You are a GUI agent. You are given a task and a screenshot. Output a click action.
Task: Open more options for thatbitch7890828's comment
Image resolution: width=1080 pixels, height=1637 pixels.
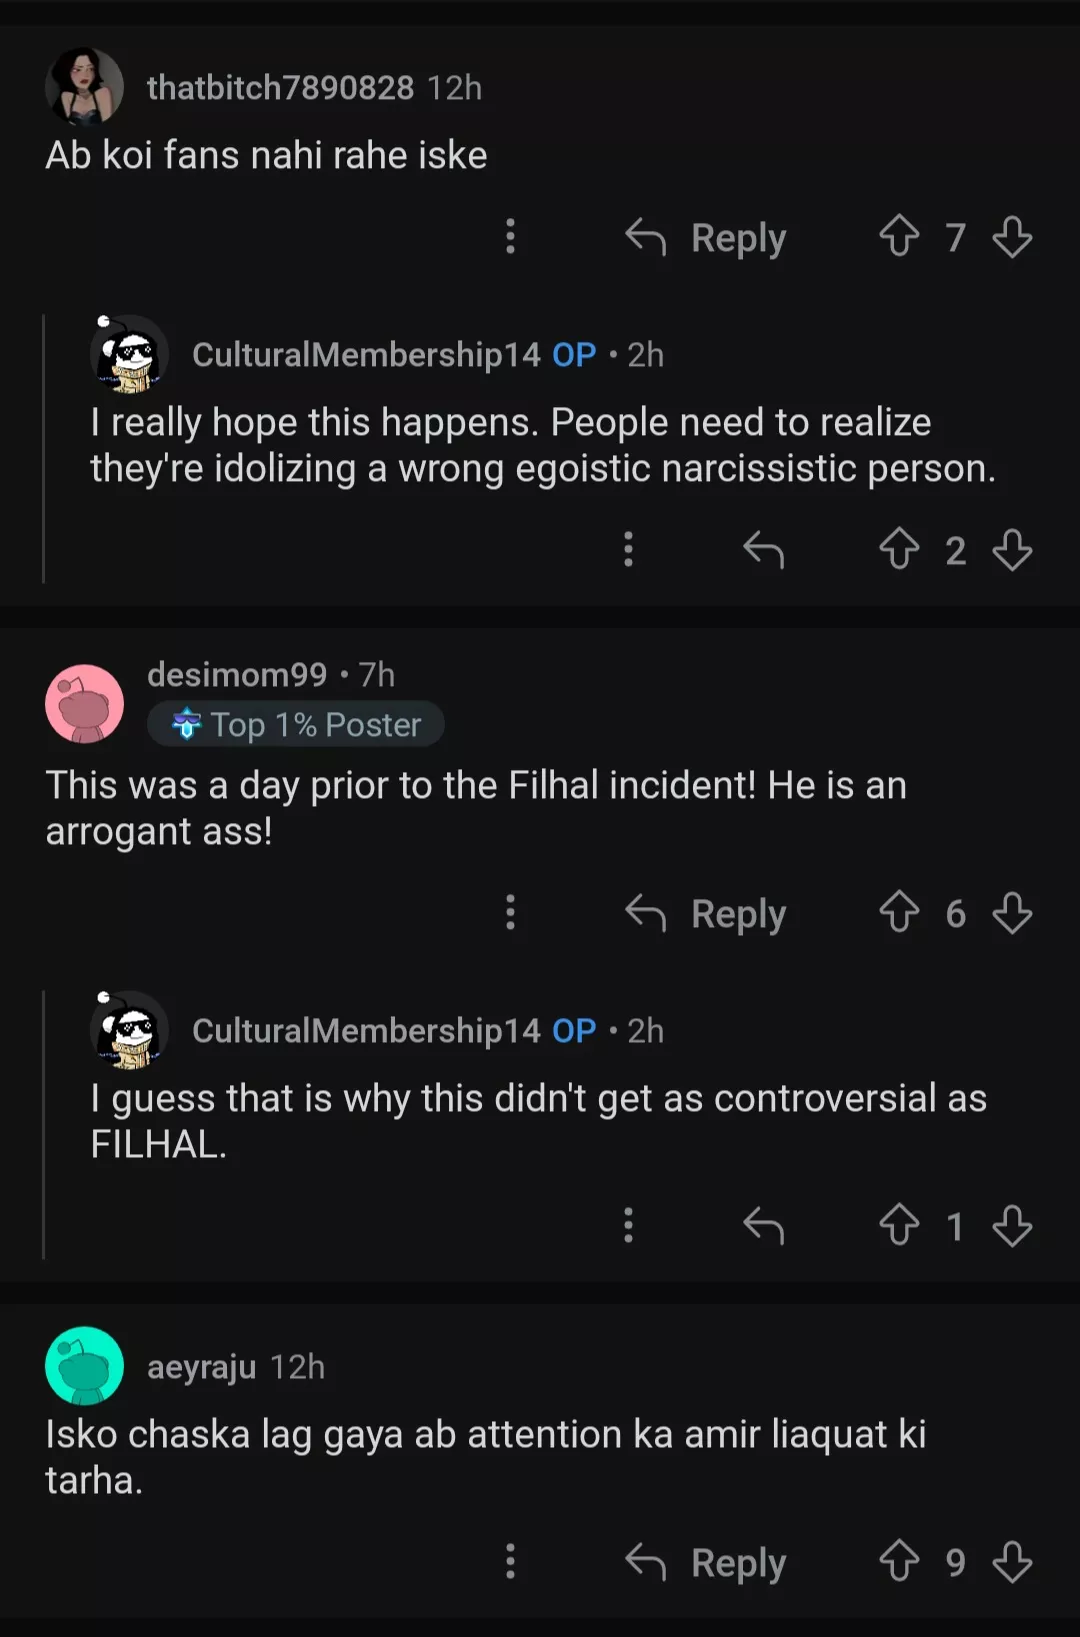click(x=510, y=237)
